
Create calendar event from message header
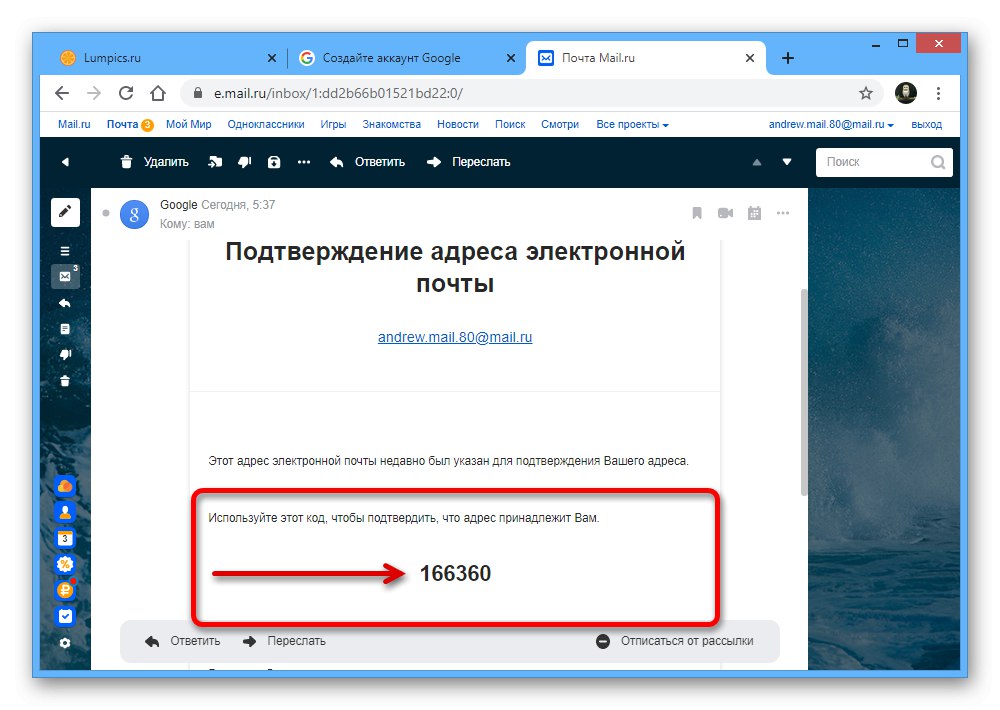[754, 213]
